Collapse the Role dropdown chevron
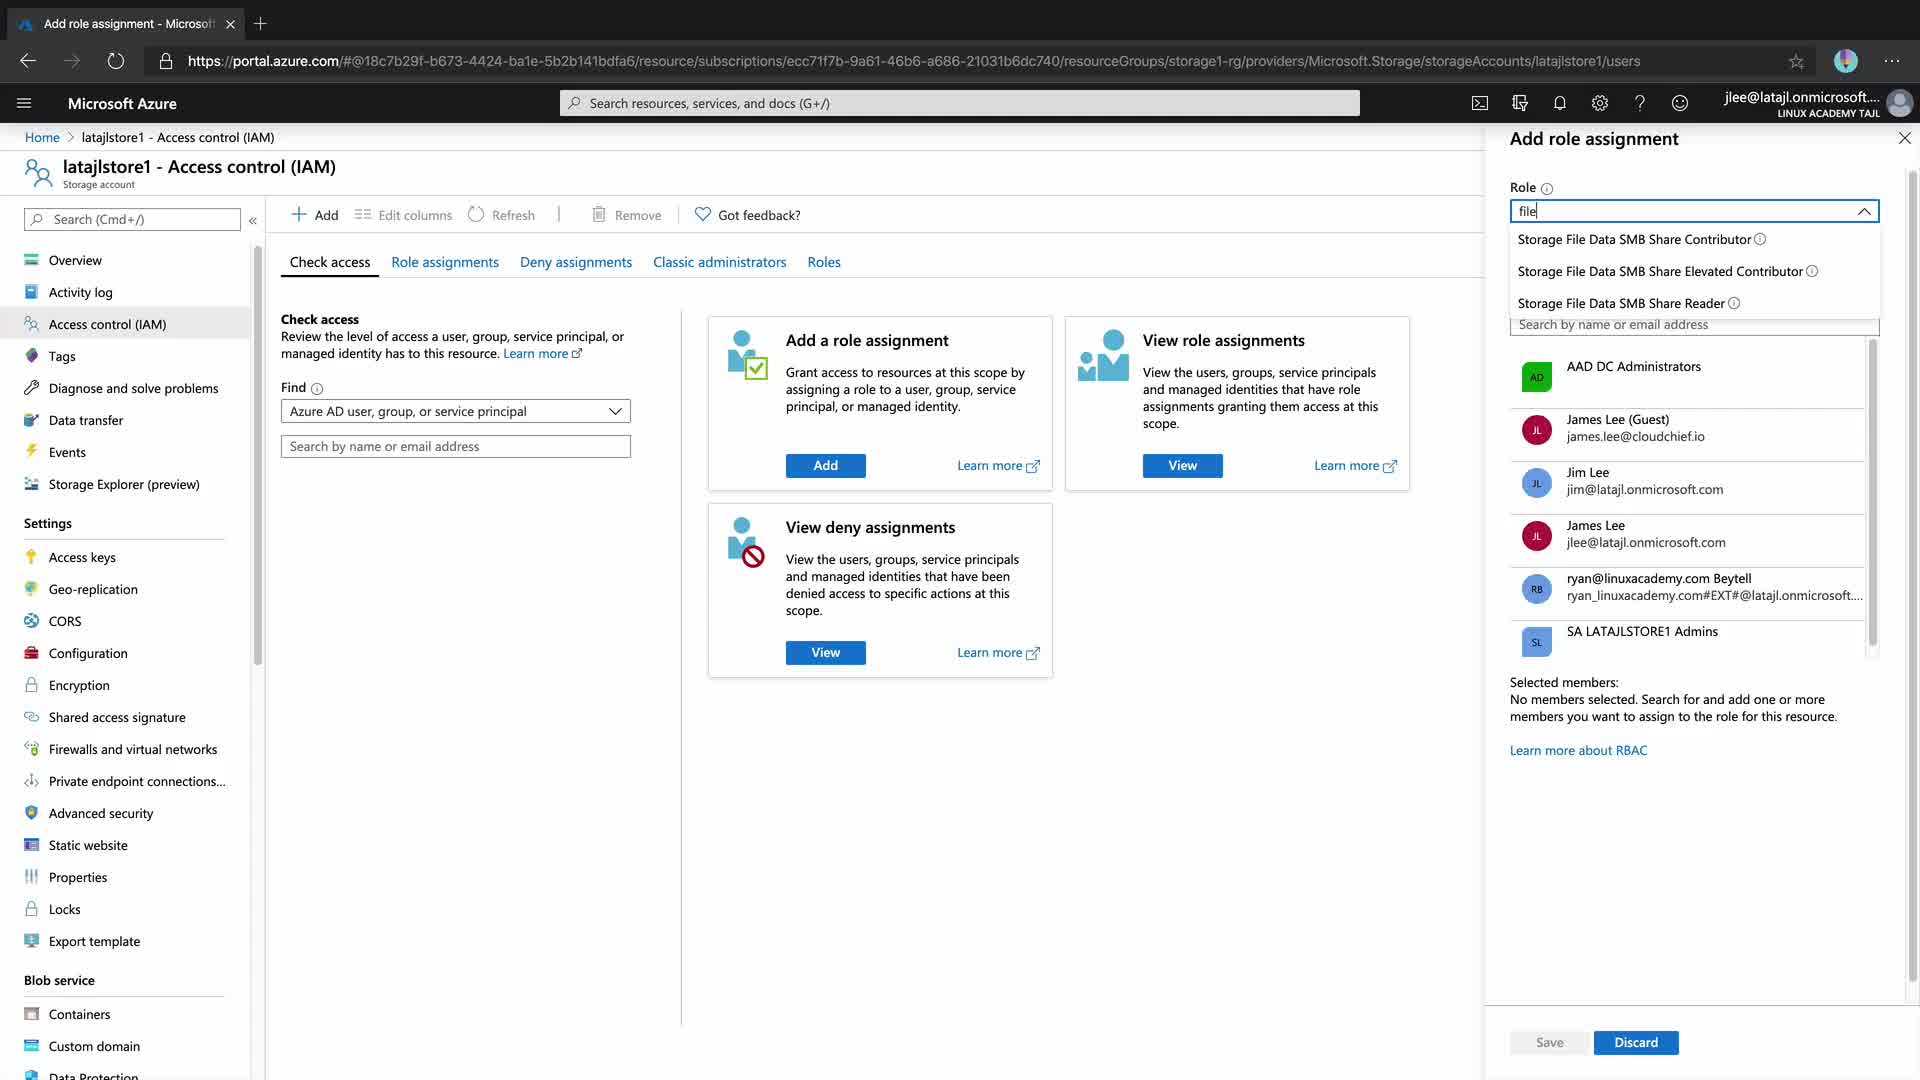 tap(1864, 211)
